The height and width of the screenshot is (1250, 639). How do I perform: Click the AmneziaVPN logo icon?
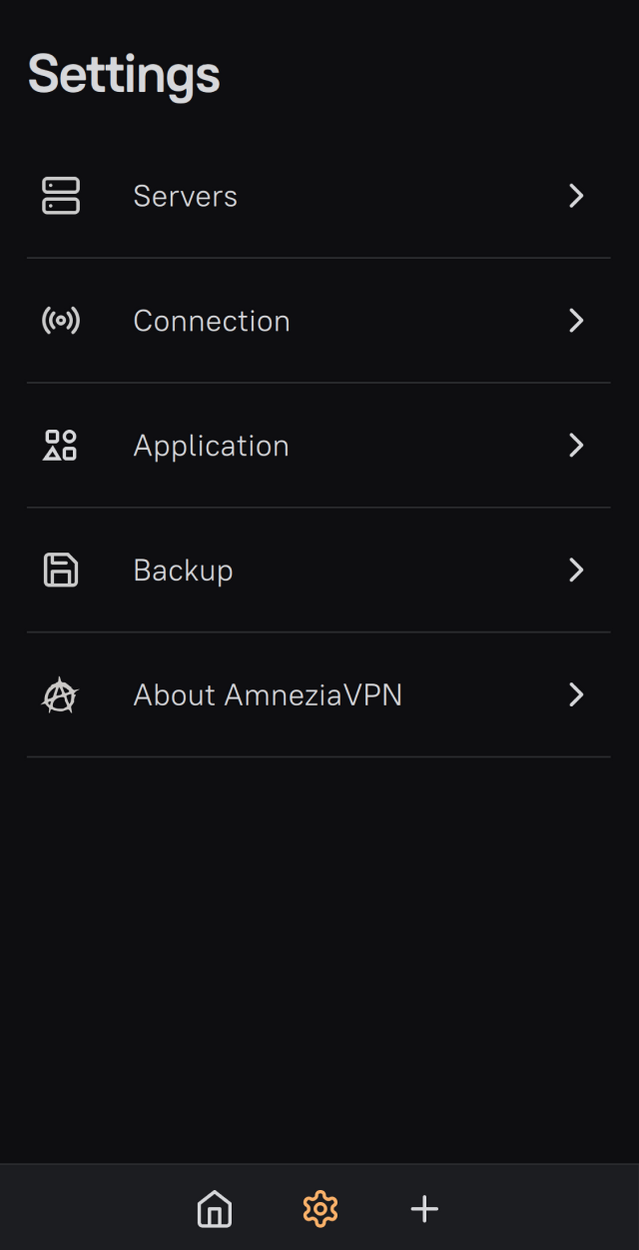pyautogui.click(x=60, y=695)
